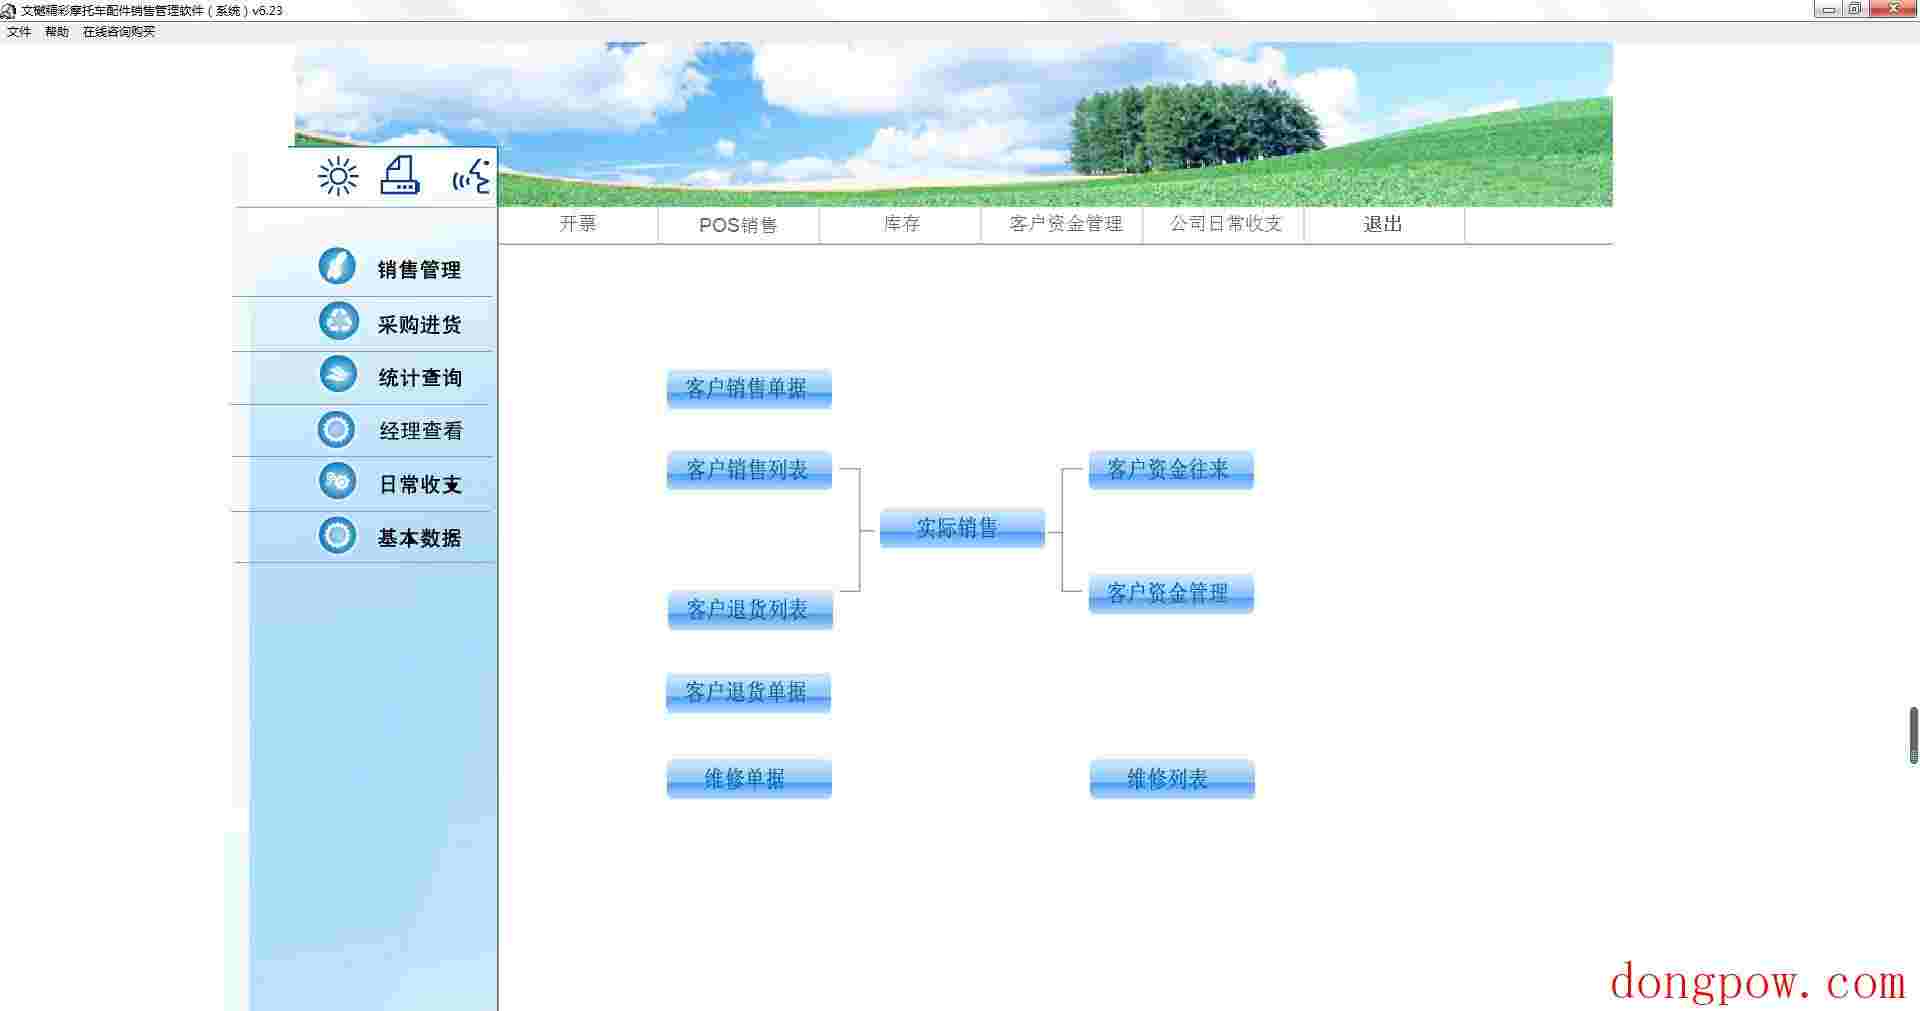This screenshot has width=1920, height=1011.
Task: Click the scrollbar handle at right edge
Action: click(1914, 735)
